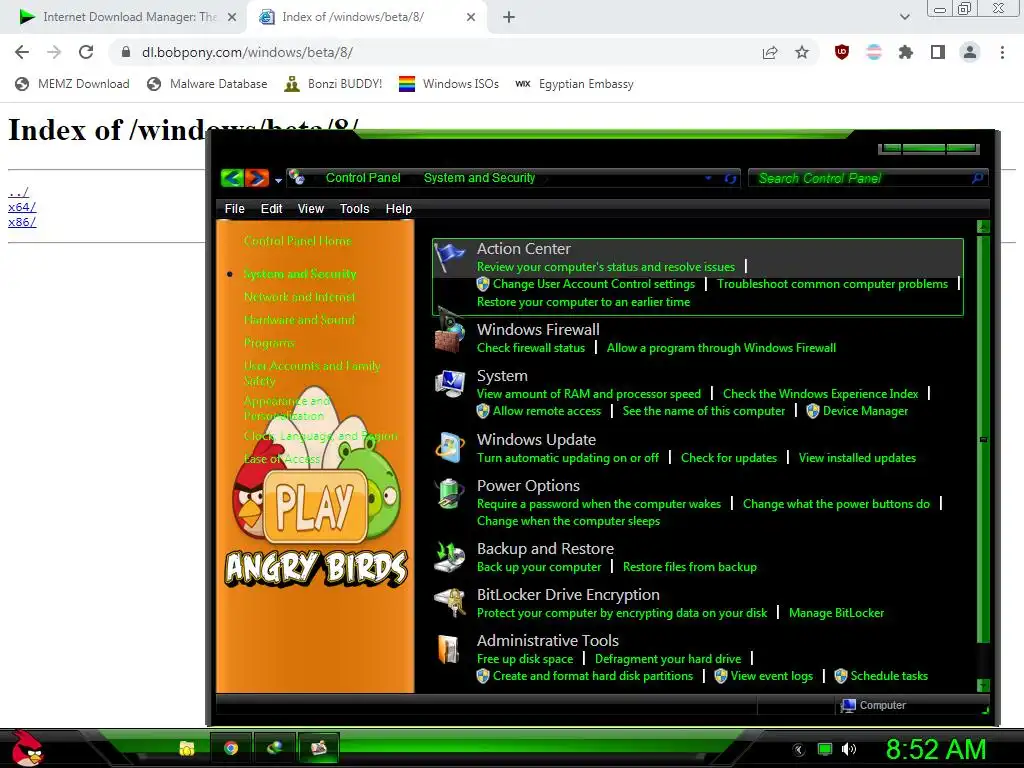Expand the Control Panel address bar dropdown
The image size is (1024, 768).
[x=709, y=178]
